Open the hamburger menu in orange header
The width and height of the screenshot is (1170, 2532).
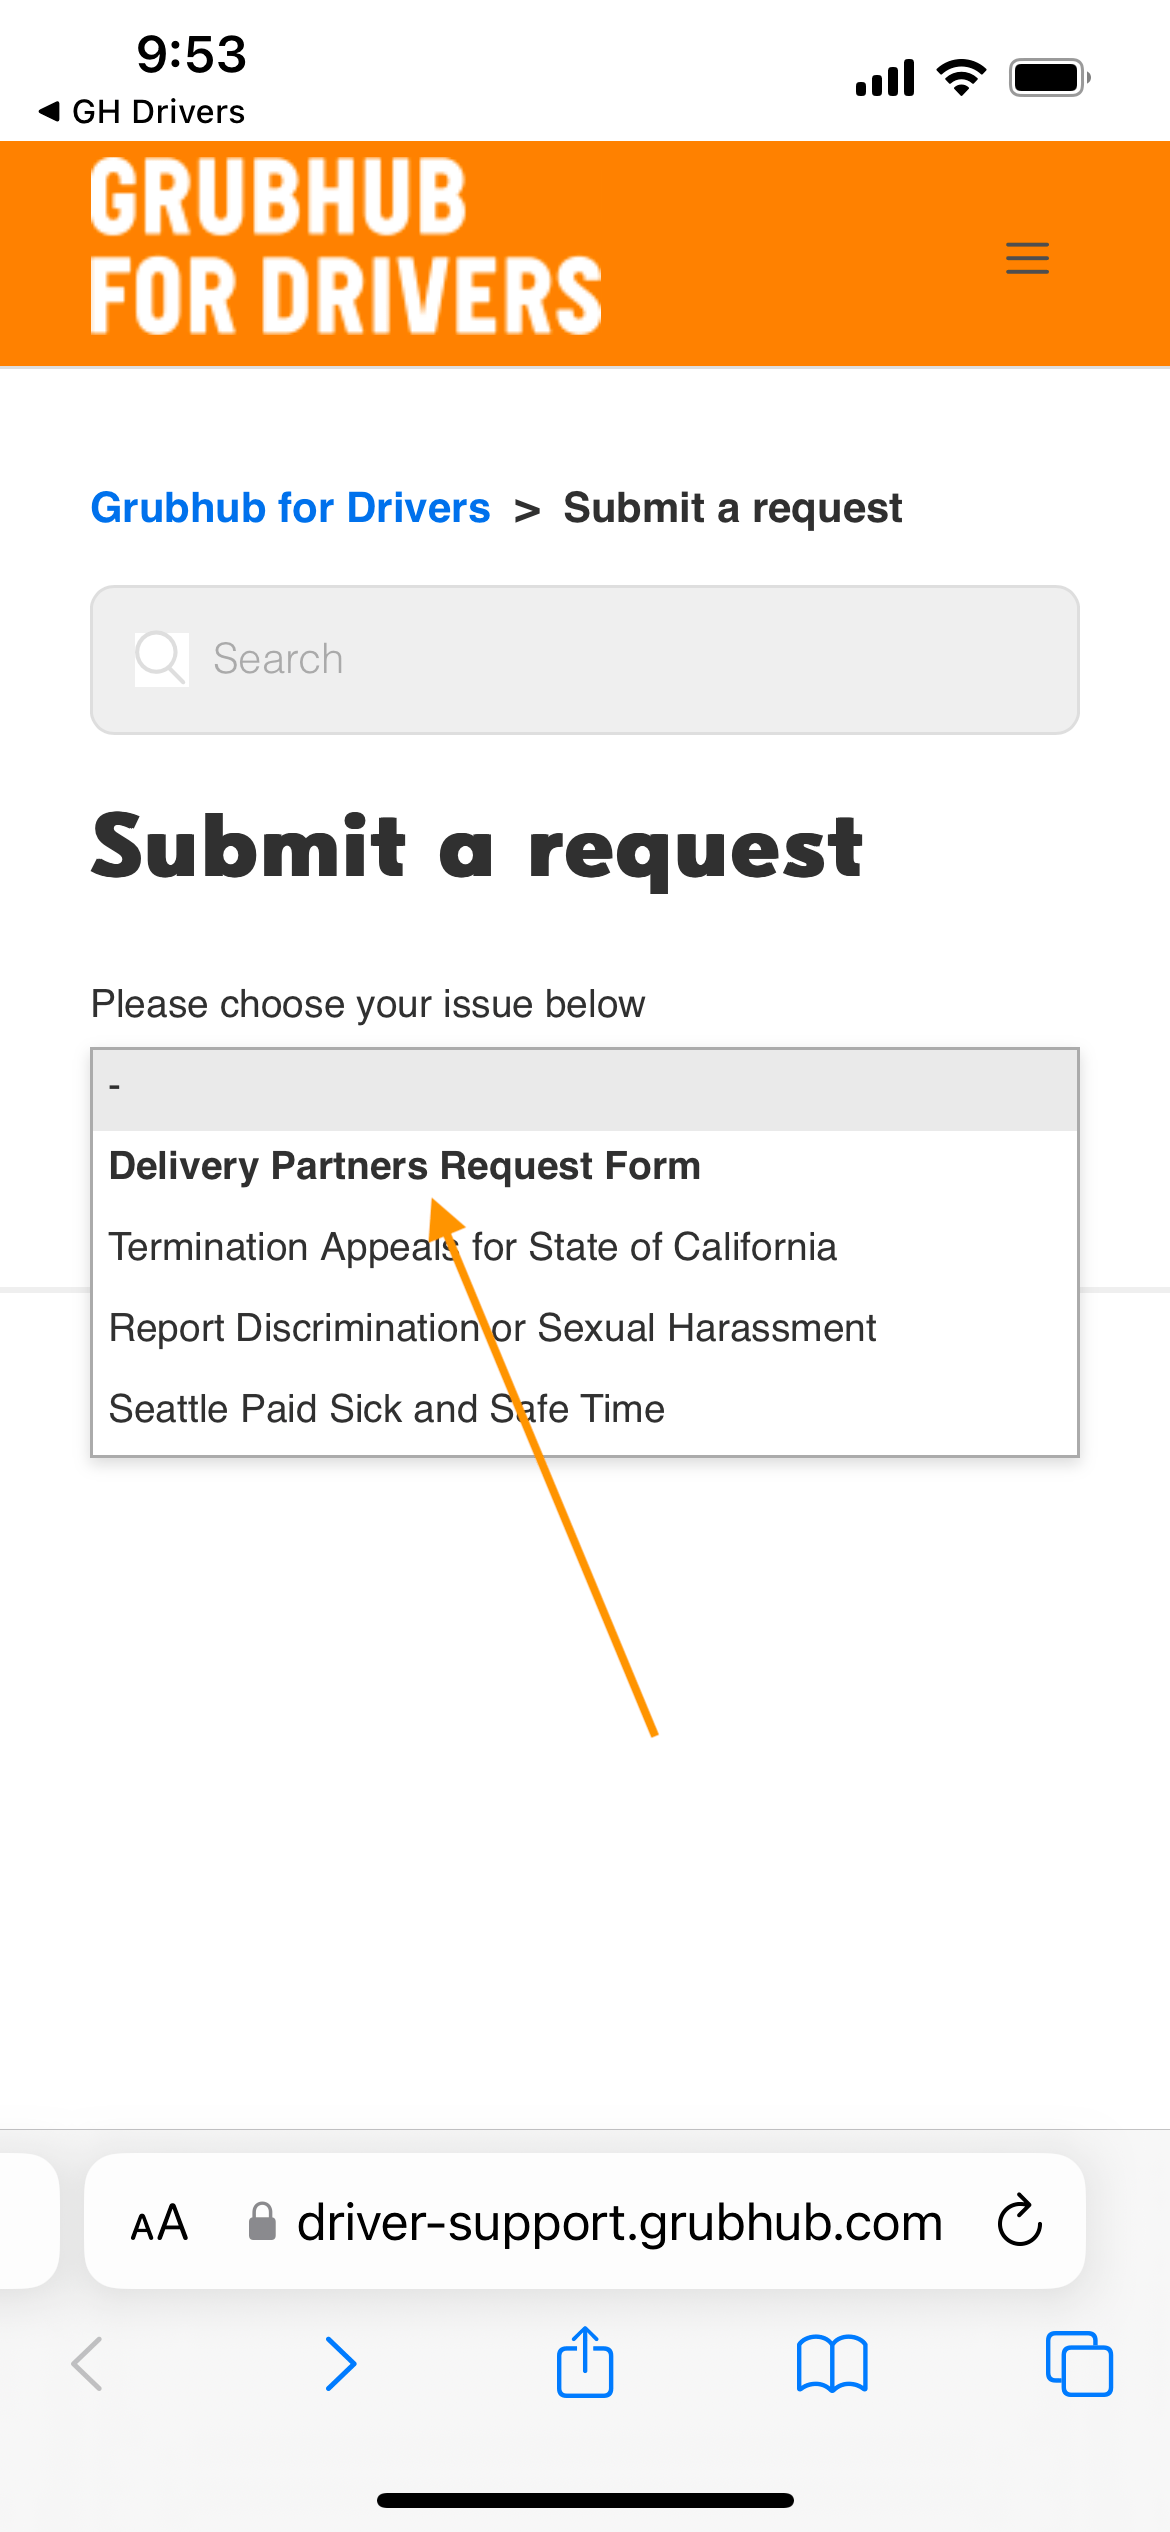[1027, 258]
